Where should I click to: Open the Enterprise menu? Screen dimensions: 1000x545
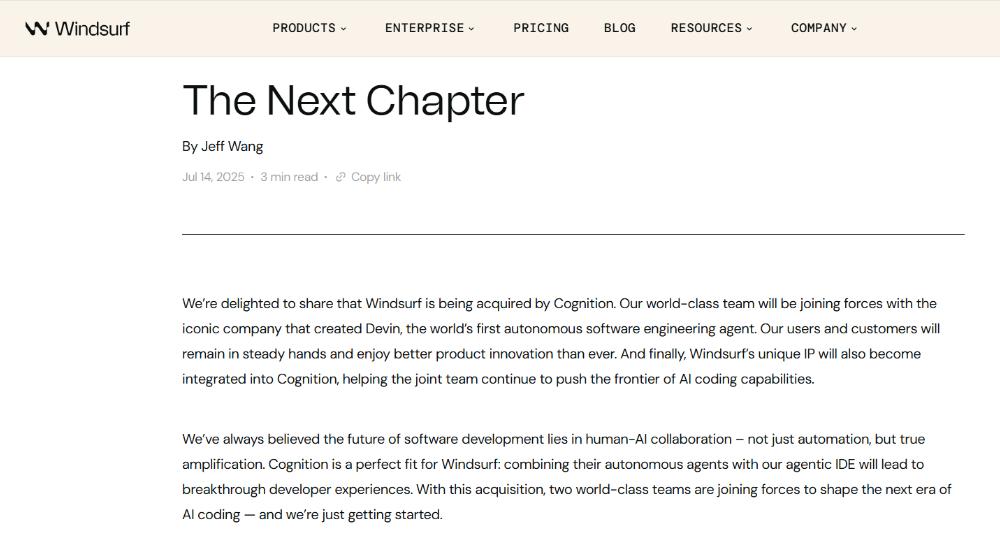coord(424,28)
